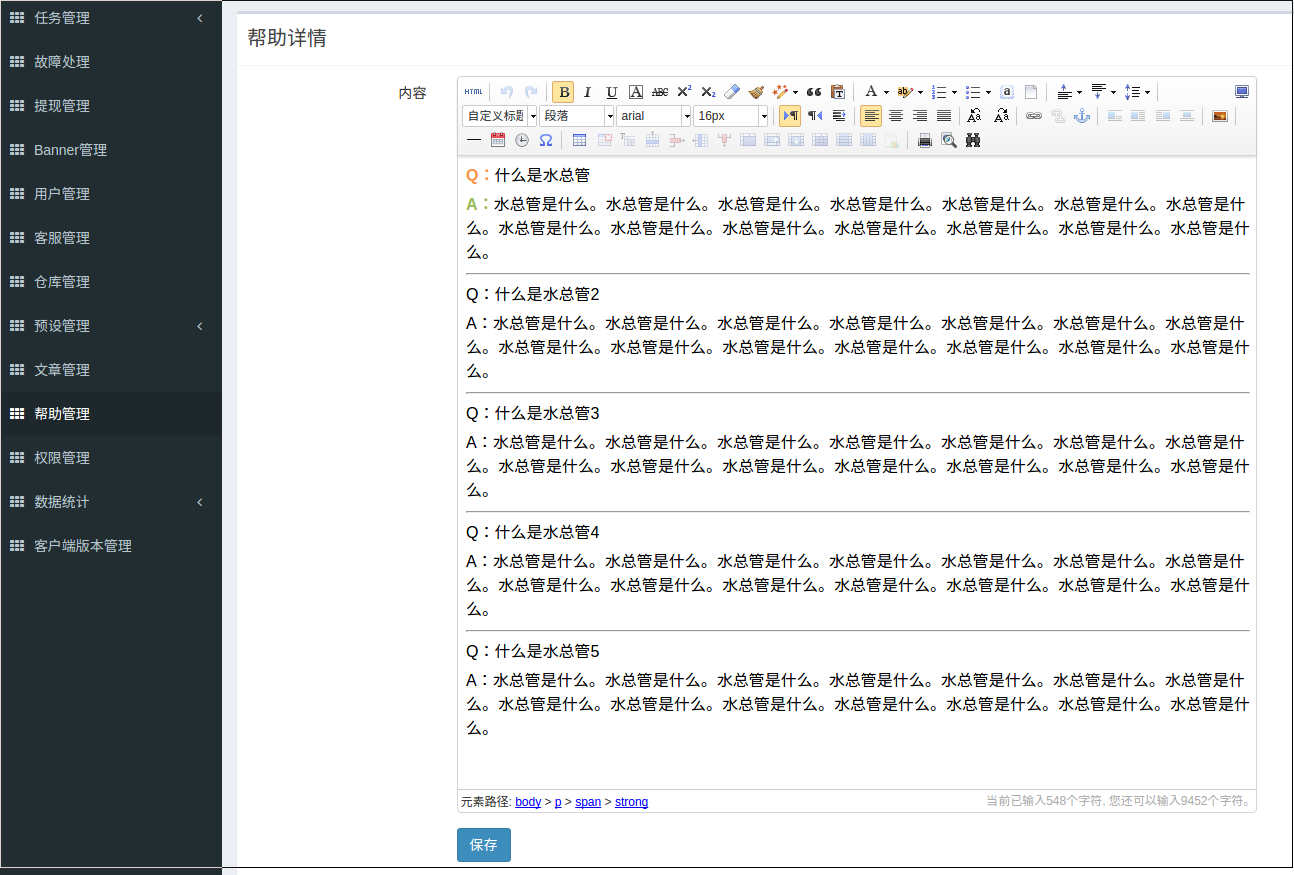
Task: Convert text to lowercase
Action: [1001, 116]
